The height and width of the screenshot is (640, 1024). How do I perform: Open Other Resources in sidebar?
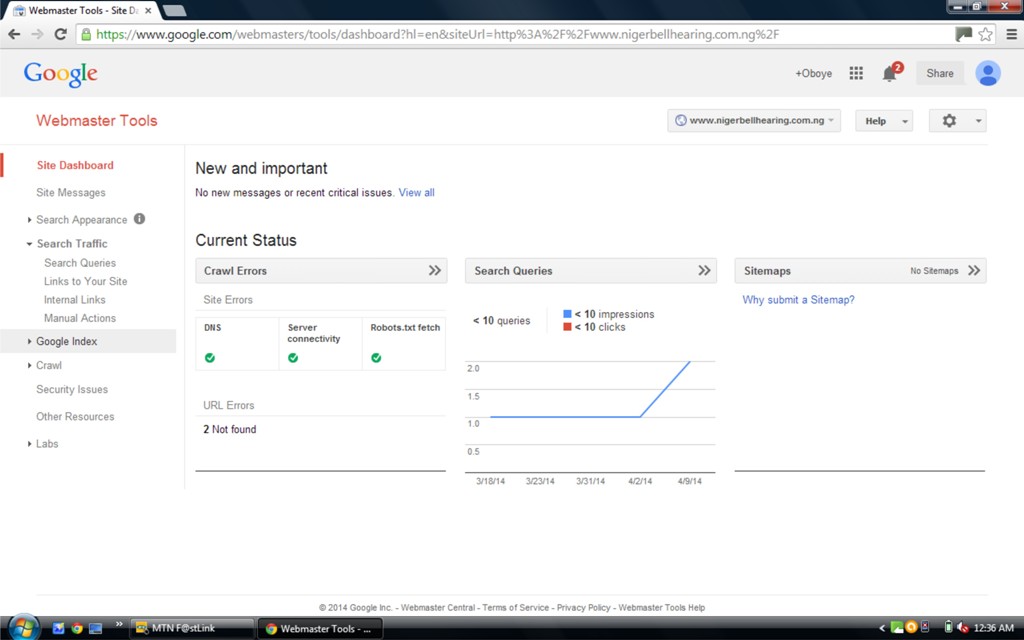click(x=75, y=417)
